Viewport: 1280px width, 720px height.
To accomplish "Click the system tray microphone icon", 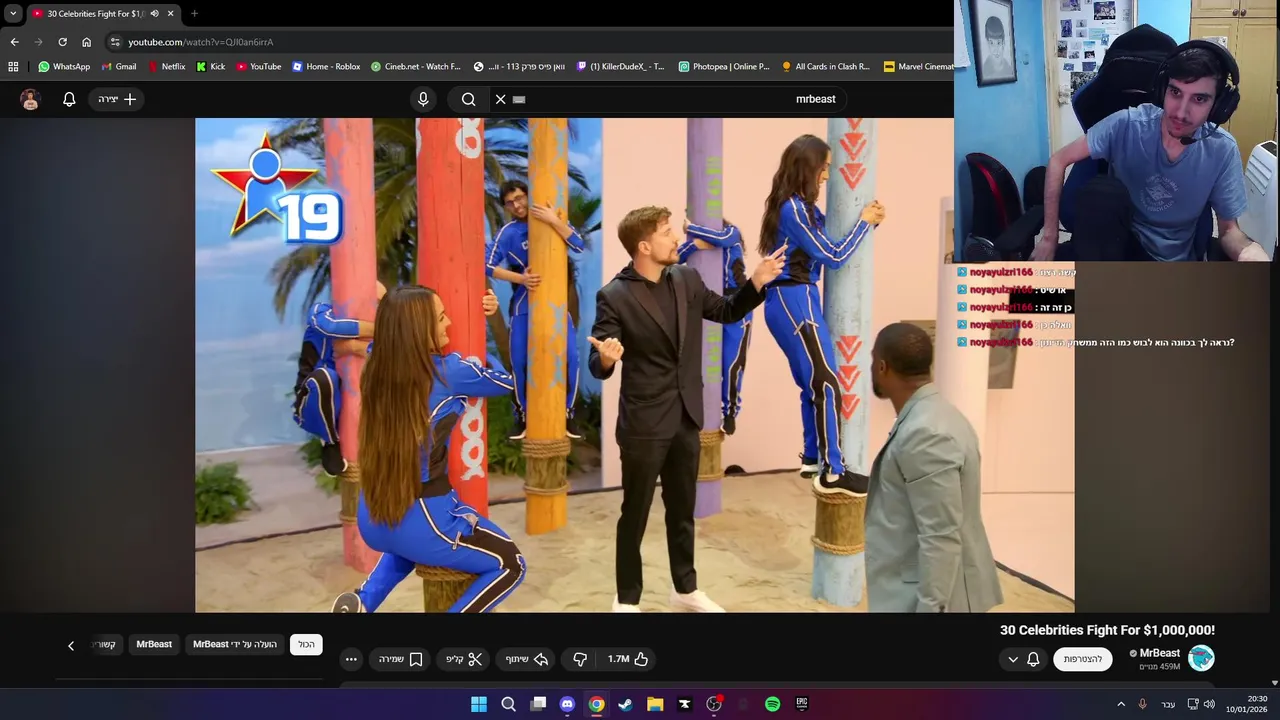I will point(1142,704).
